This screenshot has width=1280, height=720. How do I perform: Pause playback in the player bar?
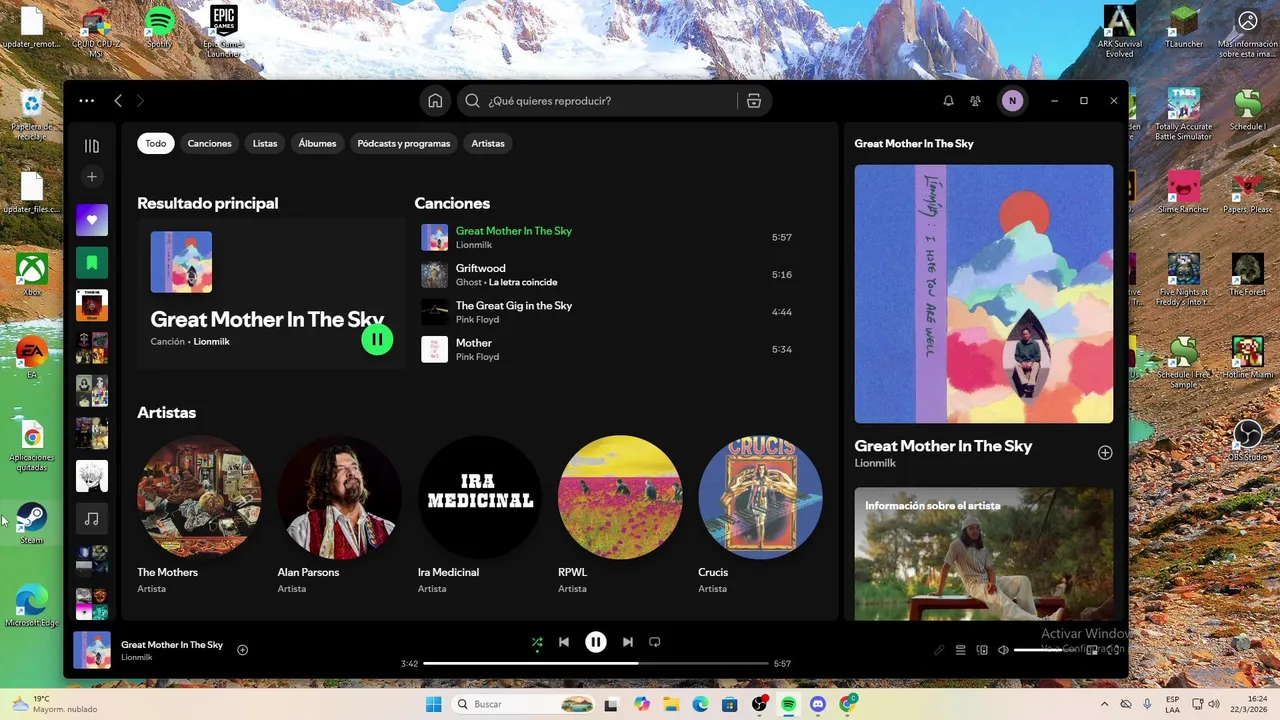point(596,642)
